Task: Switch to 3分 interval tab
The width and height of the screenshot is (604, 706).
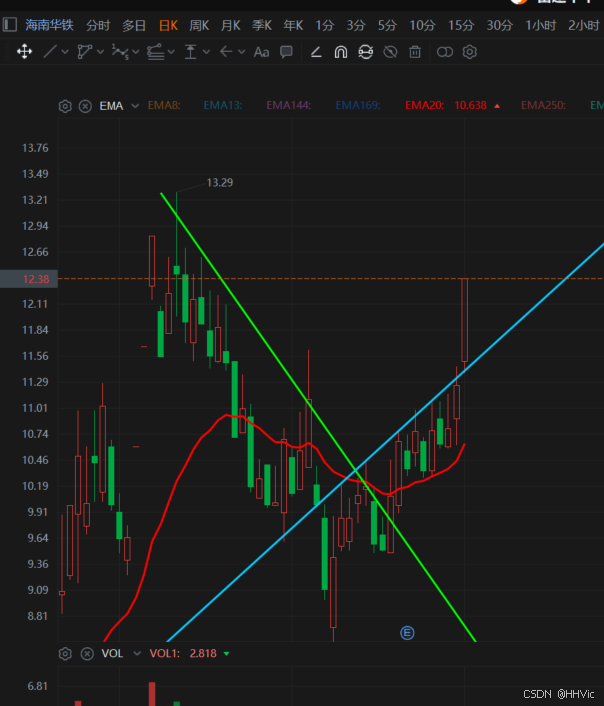Action: 355,25
